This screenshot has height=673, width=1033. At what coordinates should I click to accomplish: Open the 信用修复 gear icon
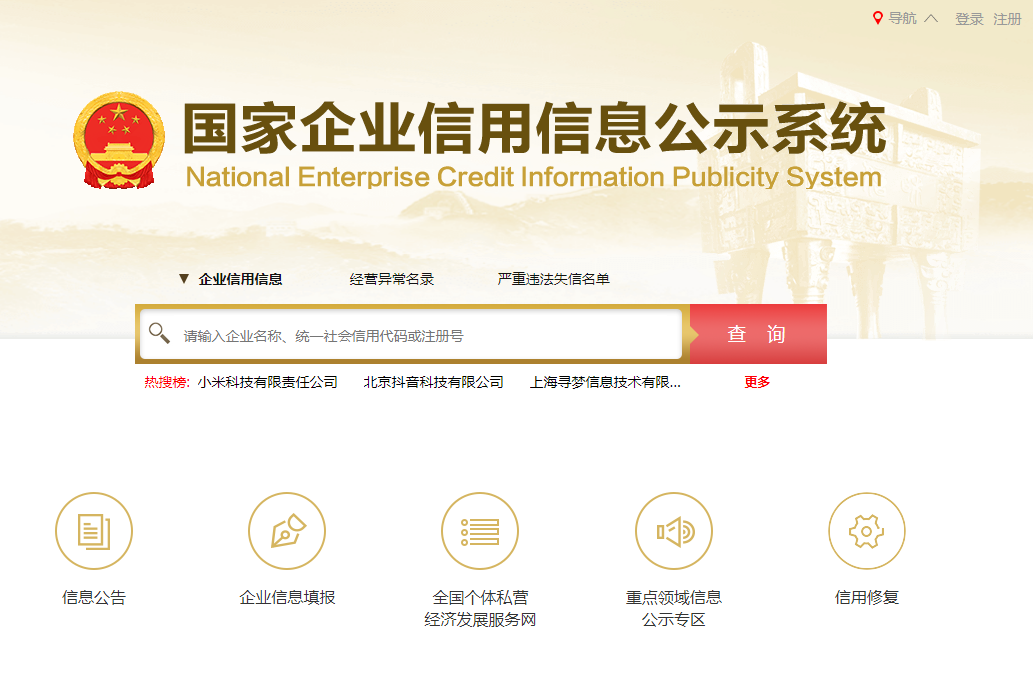pos(867,531)
